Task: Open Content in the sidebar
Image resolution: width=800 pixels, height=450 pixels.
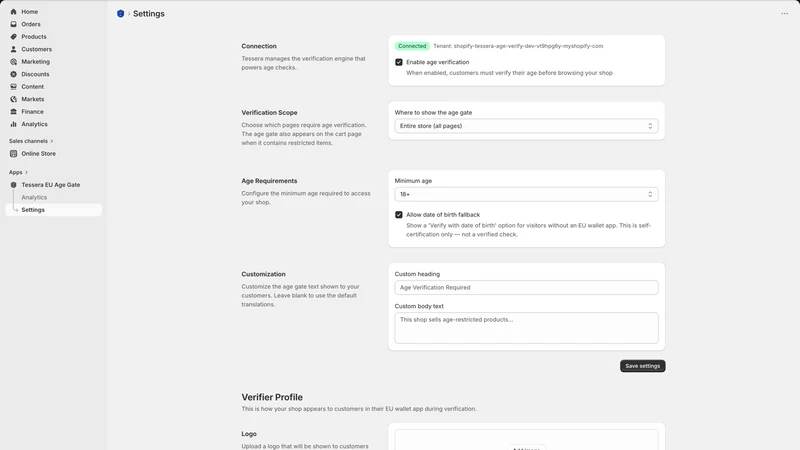Action: [x=54, y=87]
